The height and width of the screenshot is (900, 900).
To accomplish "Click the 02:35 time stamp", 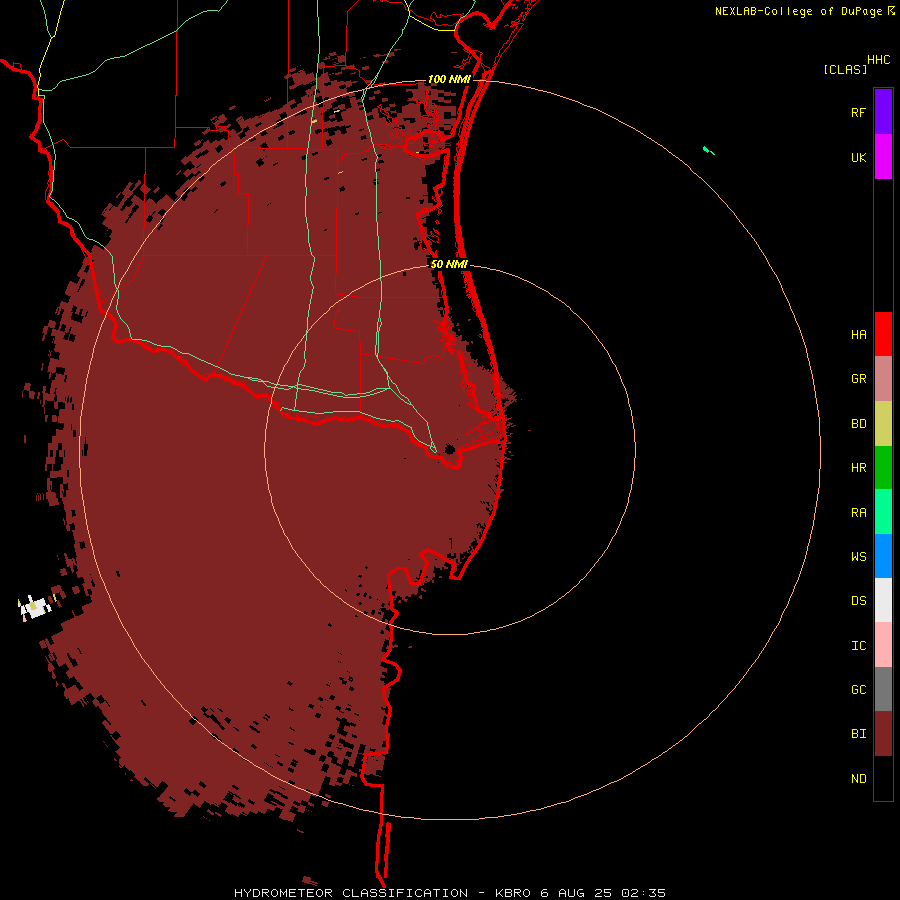I will point(643,893).
